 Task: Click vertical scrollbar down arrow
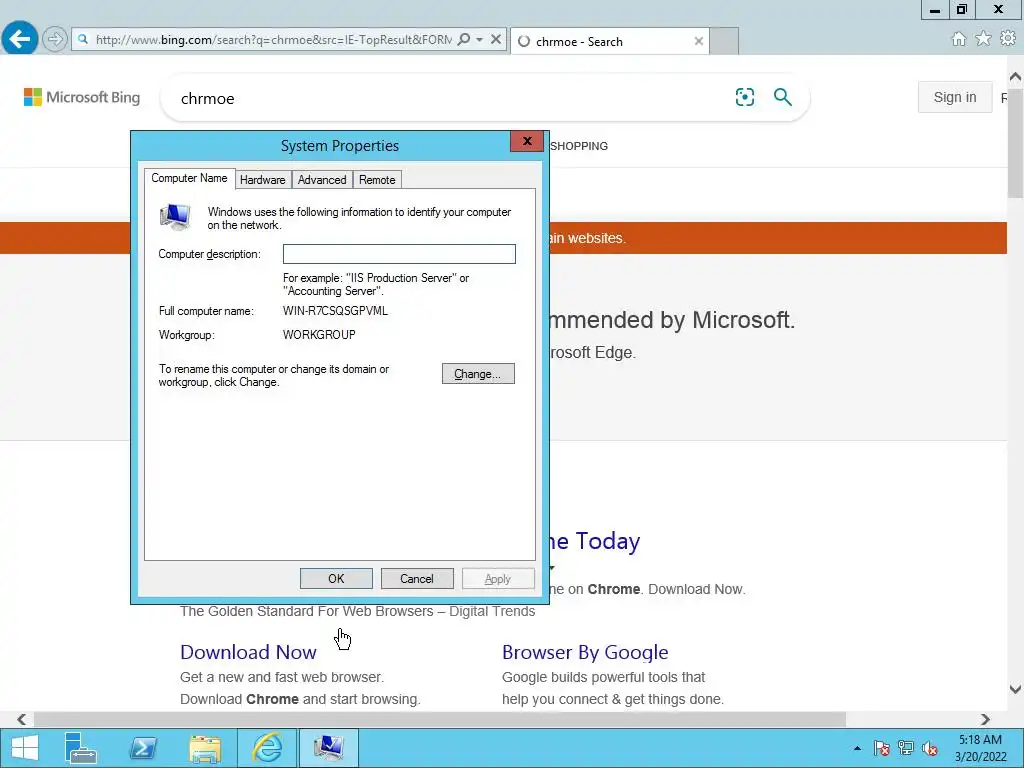[x=1016, y=689]
